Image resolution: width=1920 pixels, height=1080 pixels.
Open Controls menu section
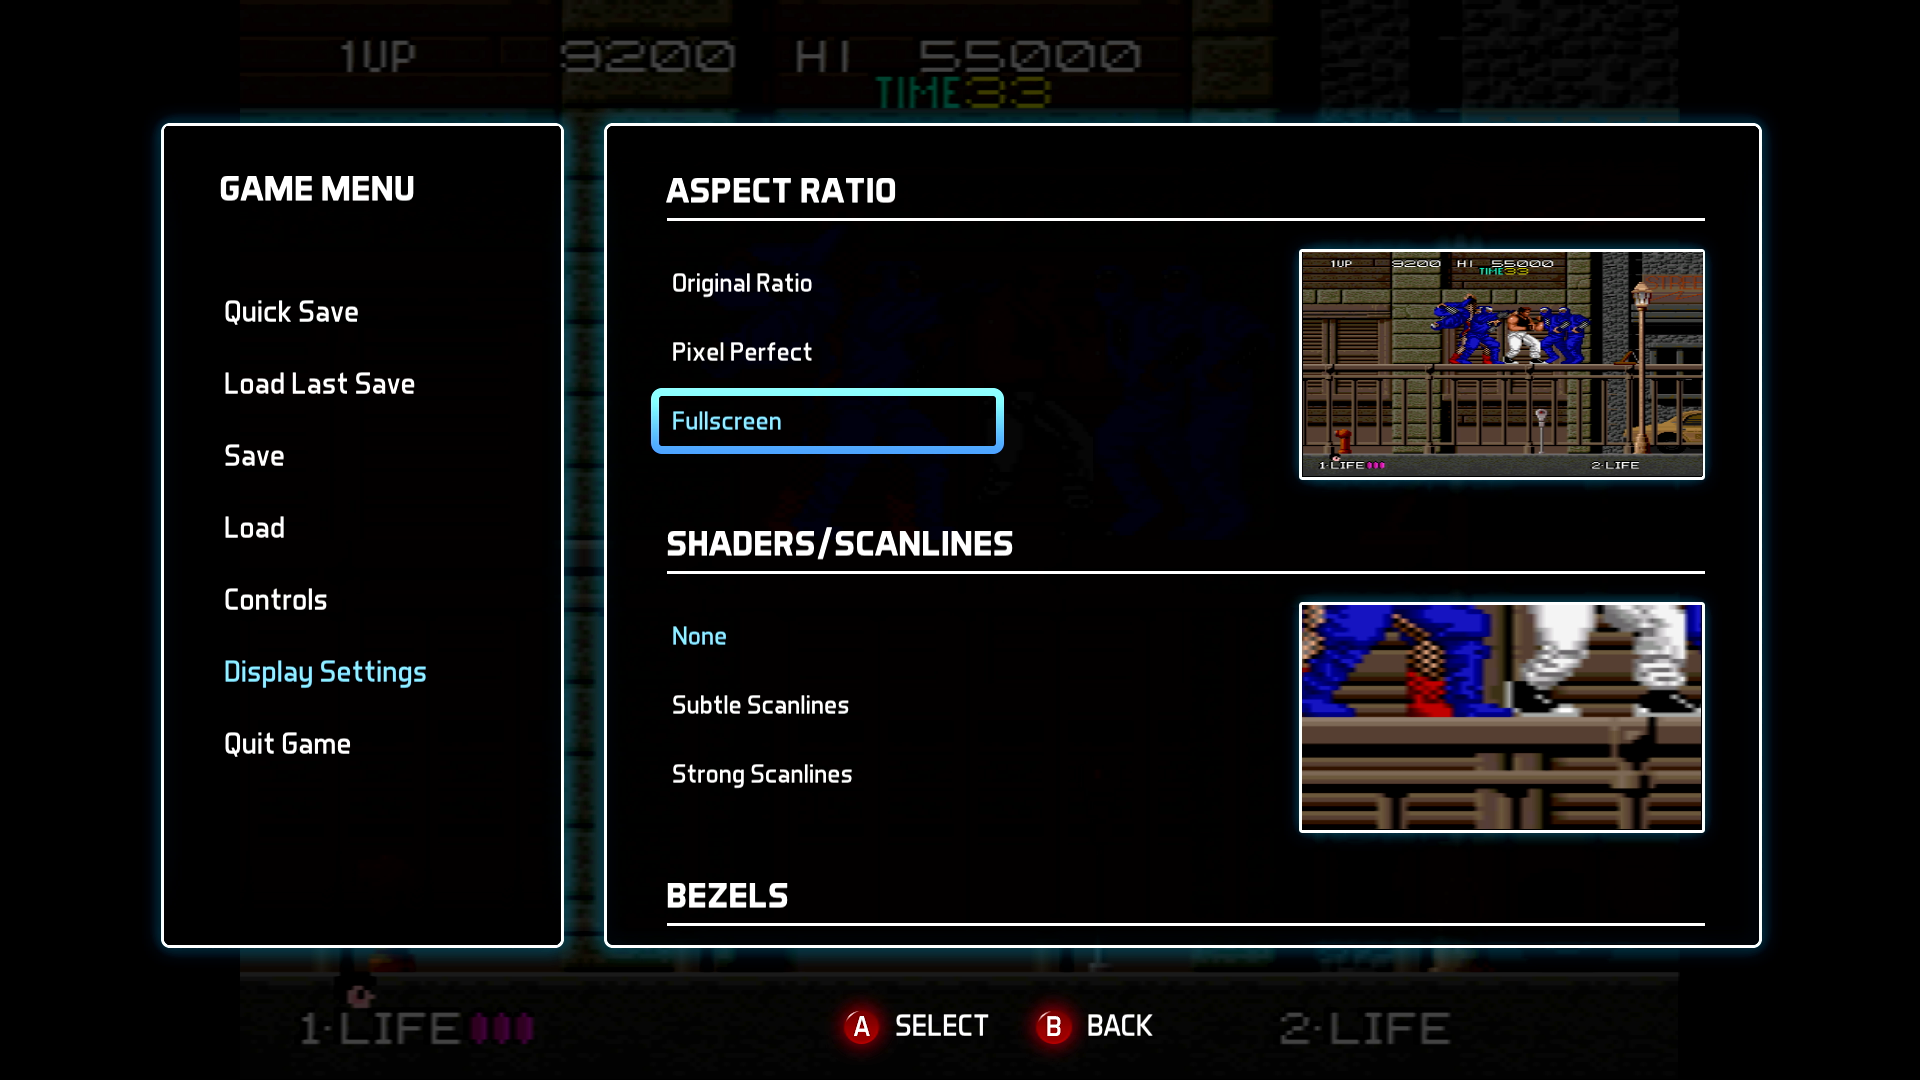coord(276,600)
